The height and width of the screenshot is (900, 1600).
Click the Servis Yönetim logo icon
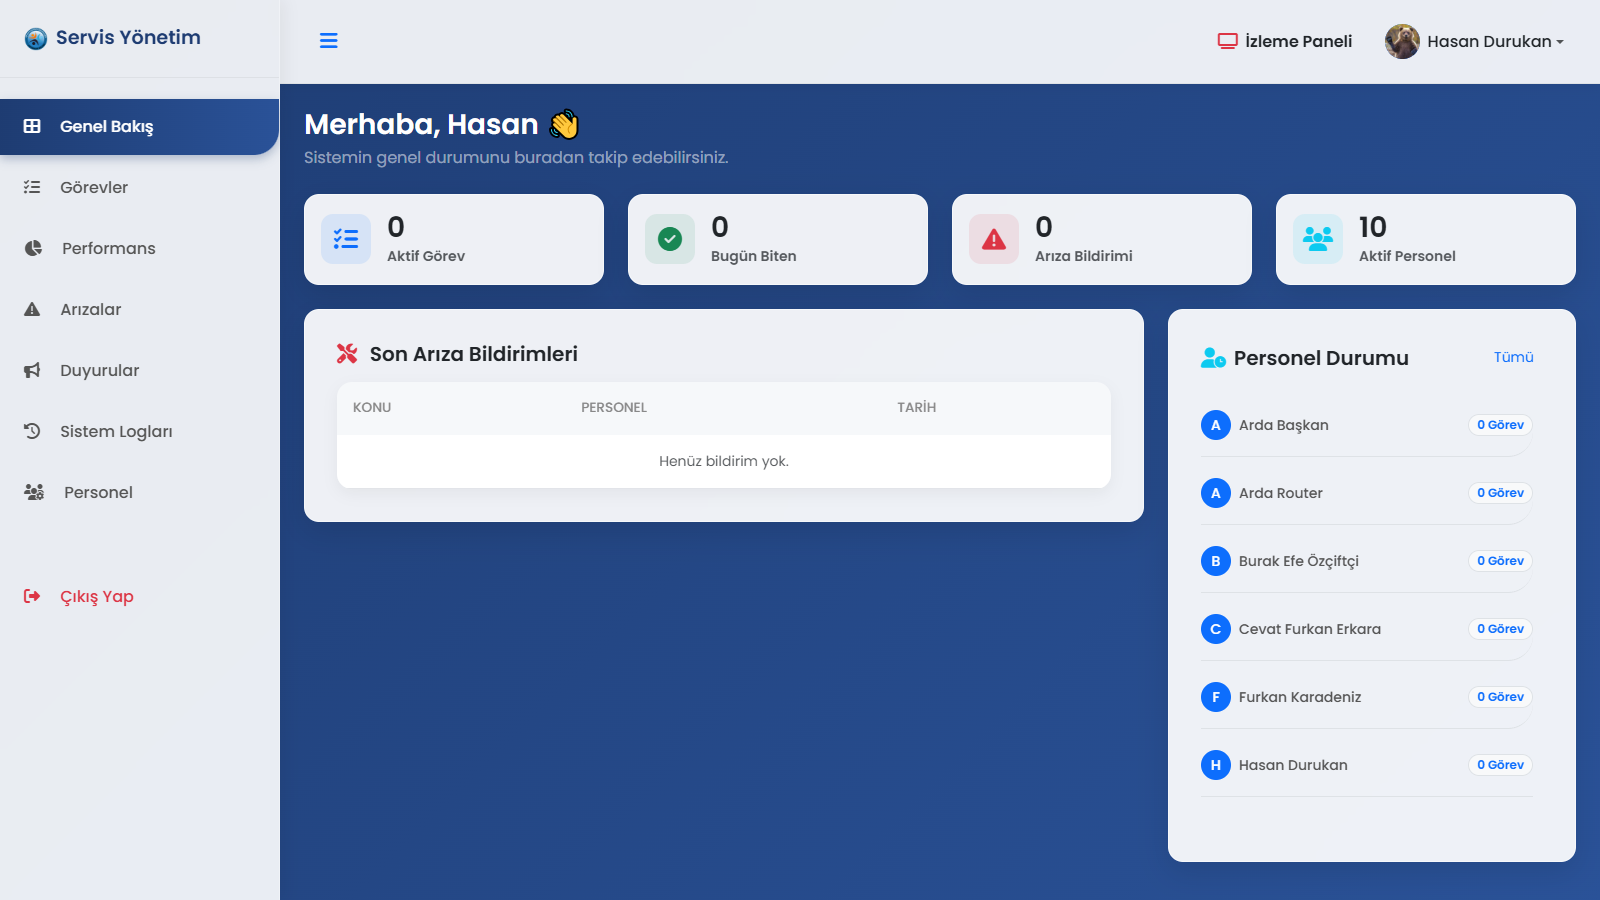point(36,39)
